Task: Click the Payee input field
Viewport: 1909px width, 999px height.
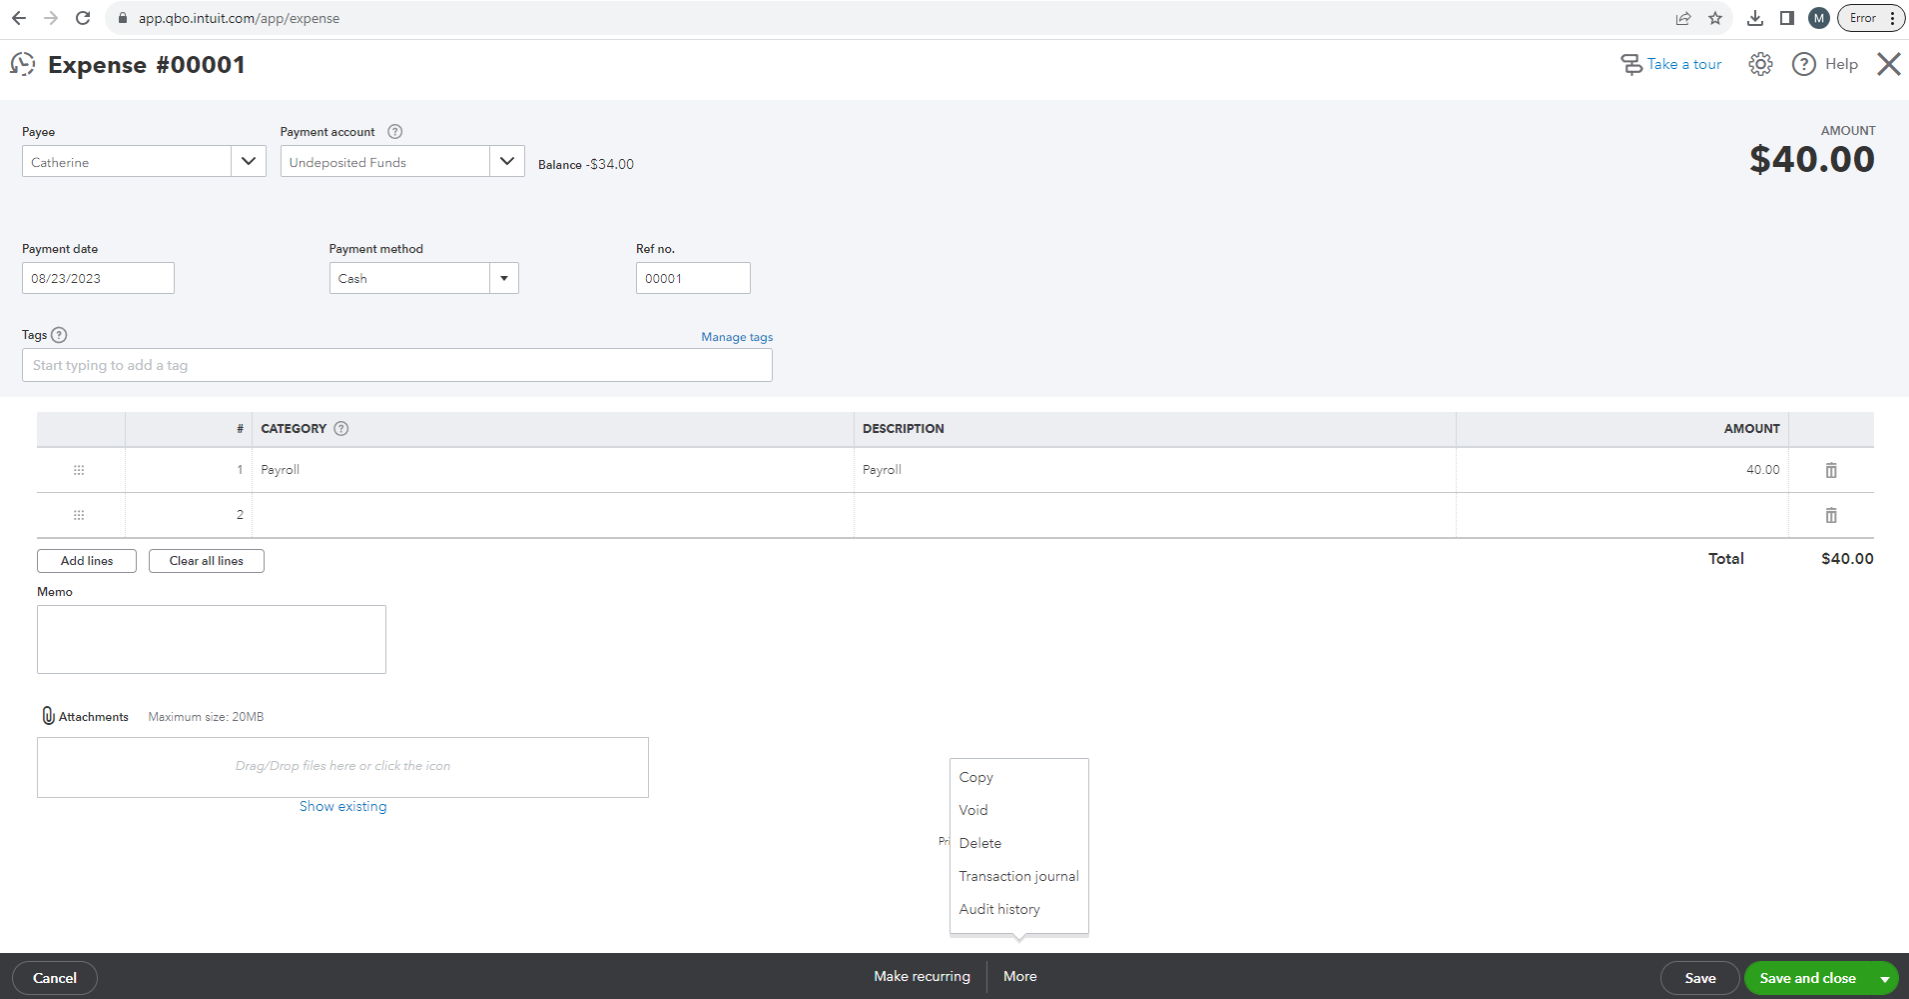Action: coord(127,161)
